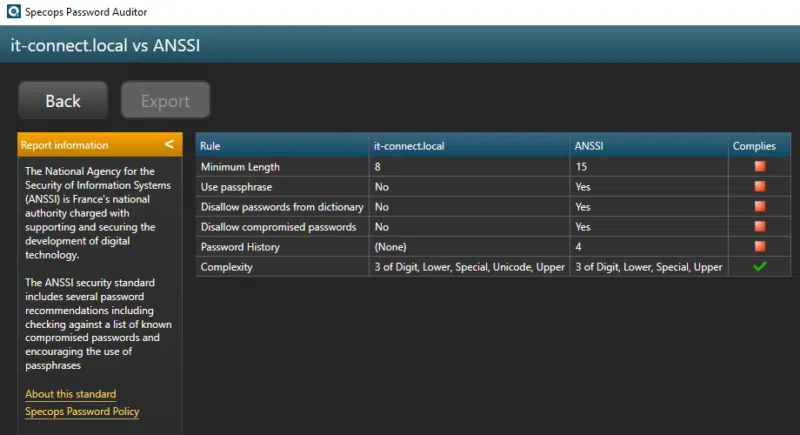
Task: Sort by the Rule column header
Action: [x=283, y=146]
